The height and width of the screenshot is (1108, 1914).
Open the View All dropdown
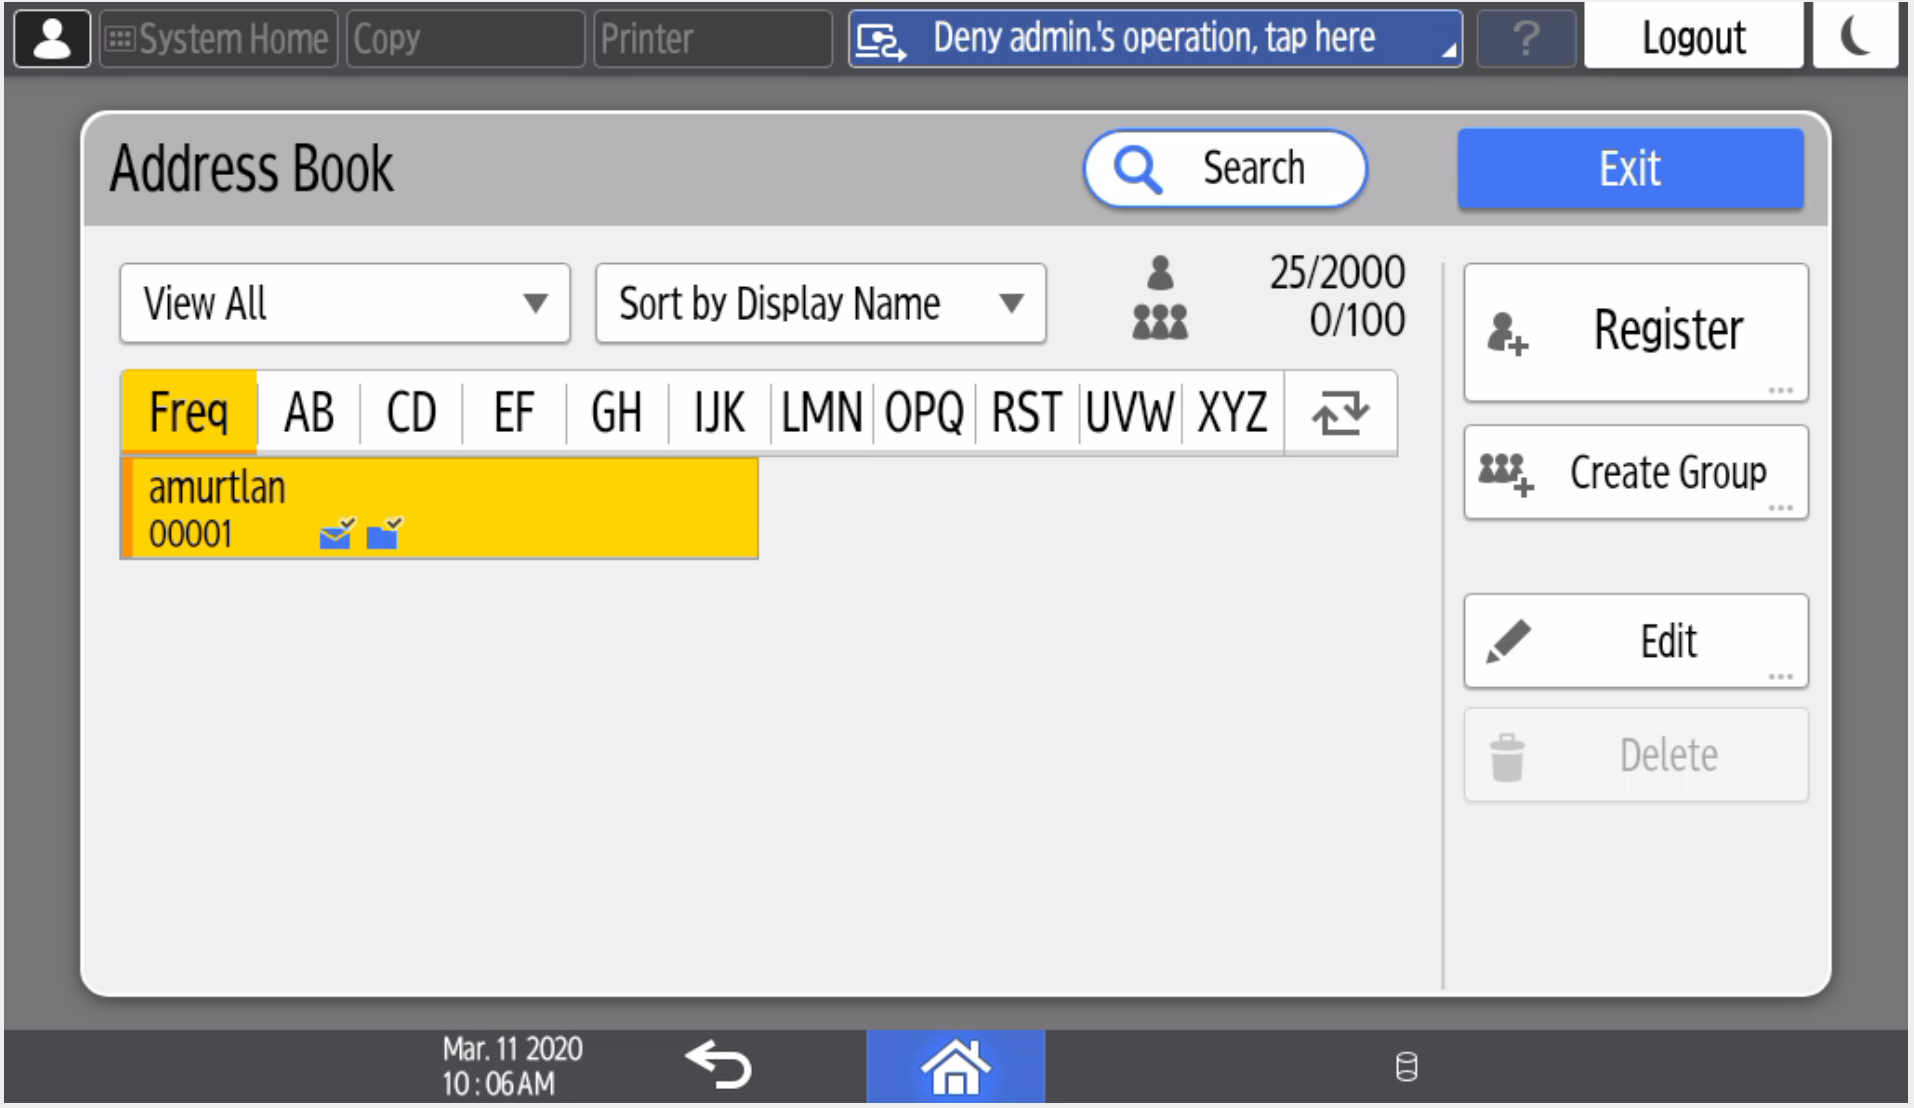pos(345,303)
